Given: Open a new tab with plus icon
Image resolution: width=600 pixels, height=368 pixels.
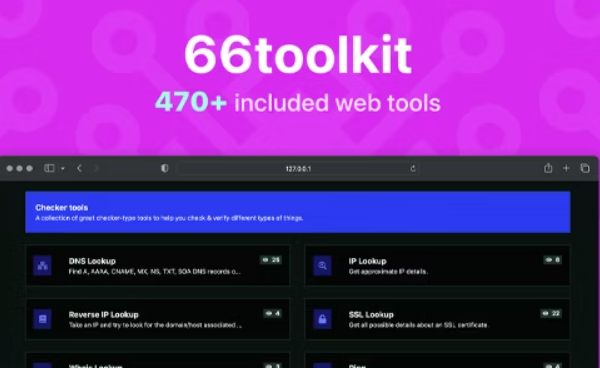Looking at the screenshot, I should click(x=566, y=168).
